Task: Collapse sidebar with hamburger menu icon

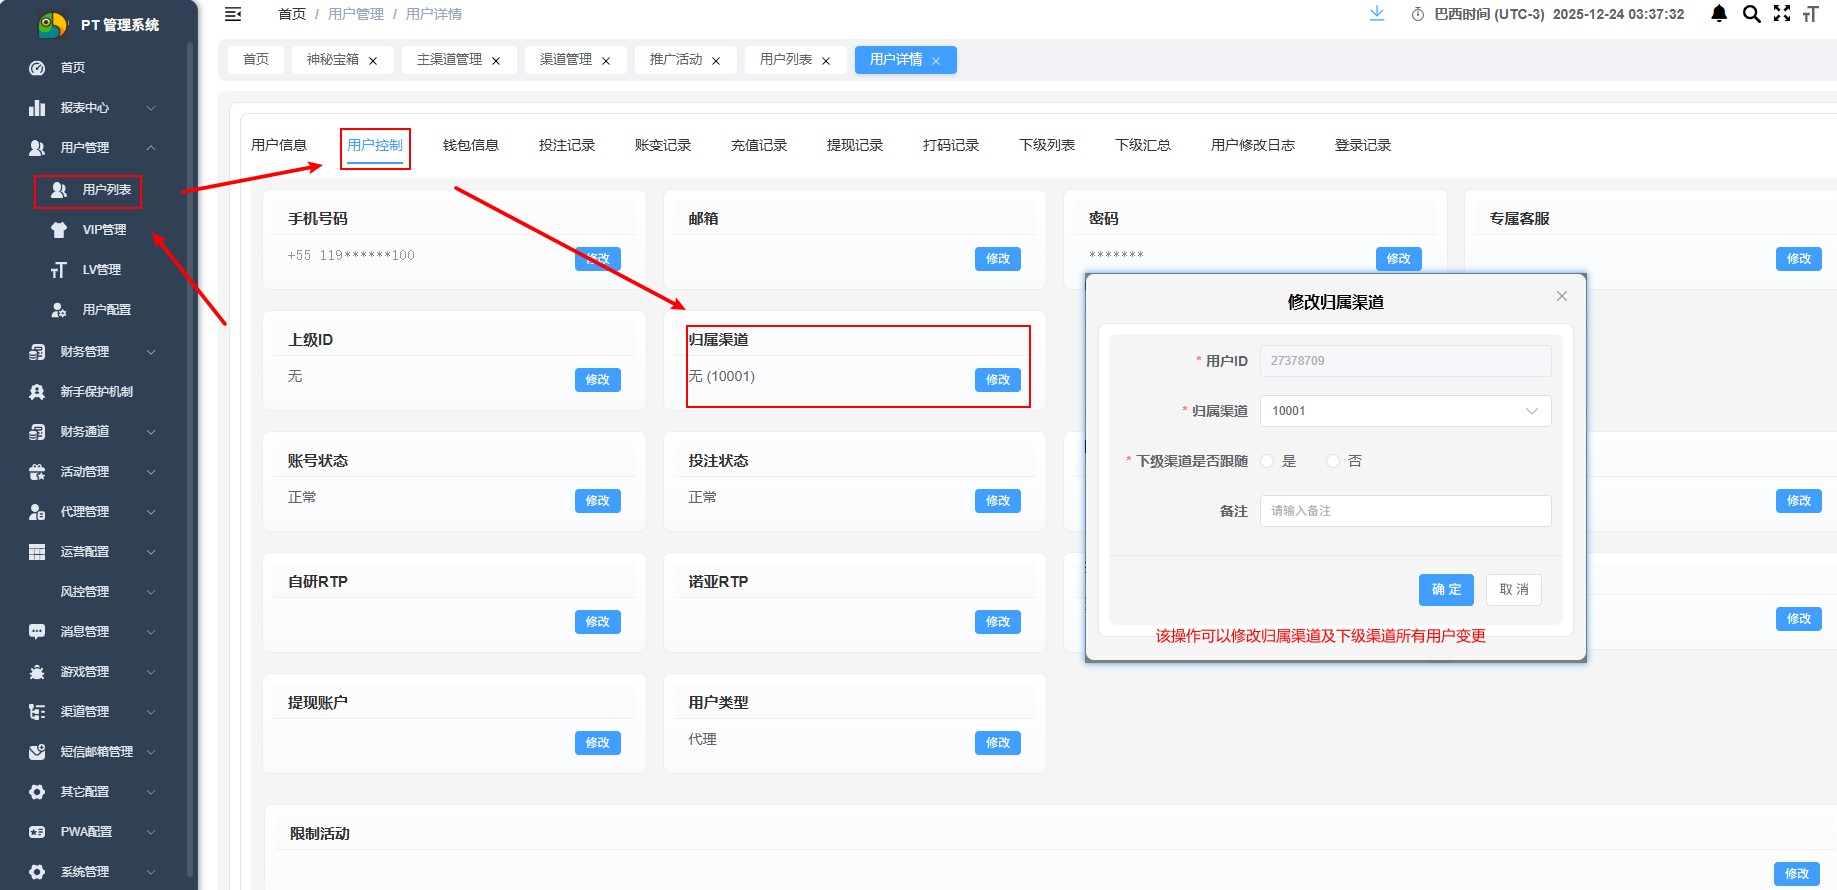Action: click(x=233, y=14)
